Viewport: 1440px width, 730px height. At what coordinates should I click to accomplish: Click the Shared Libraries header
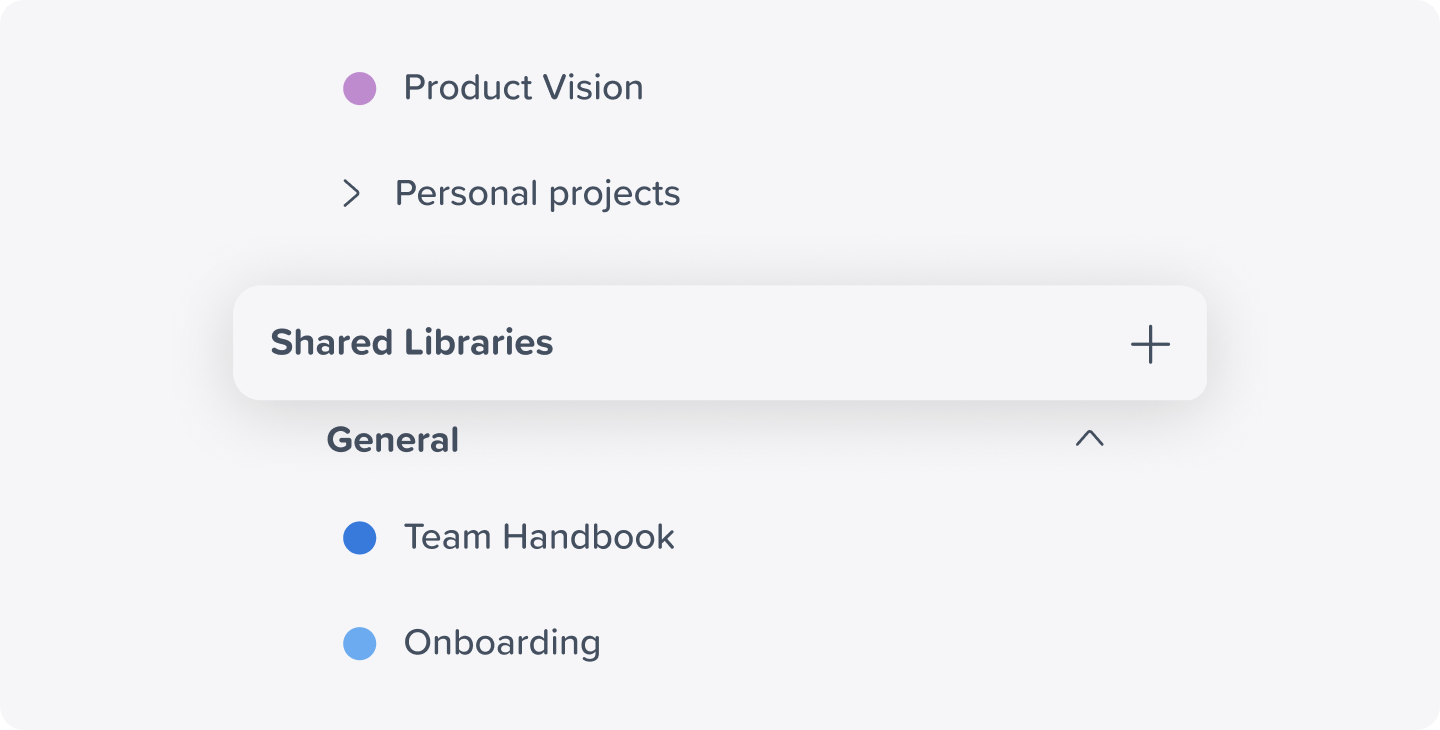pyautogui.click(x=411, y=343)
